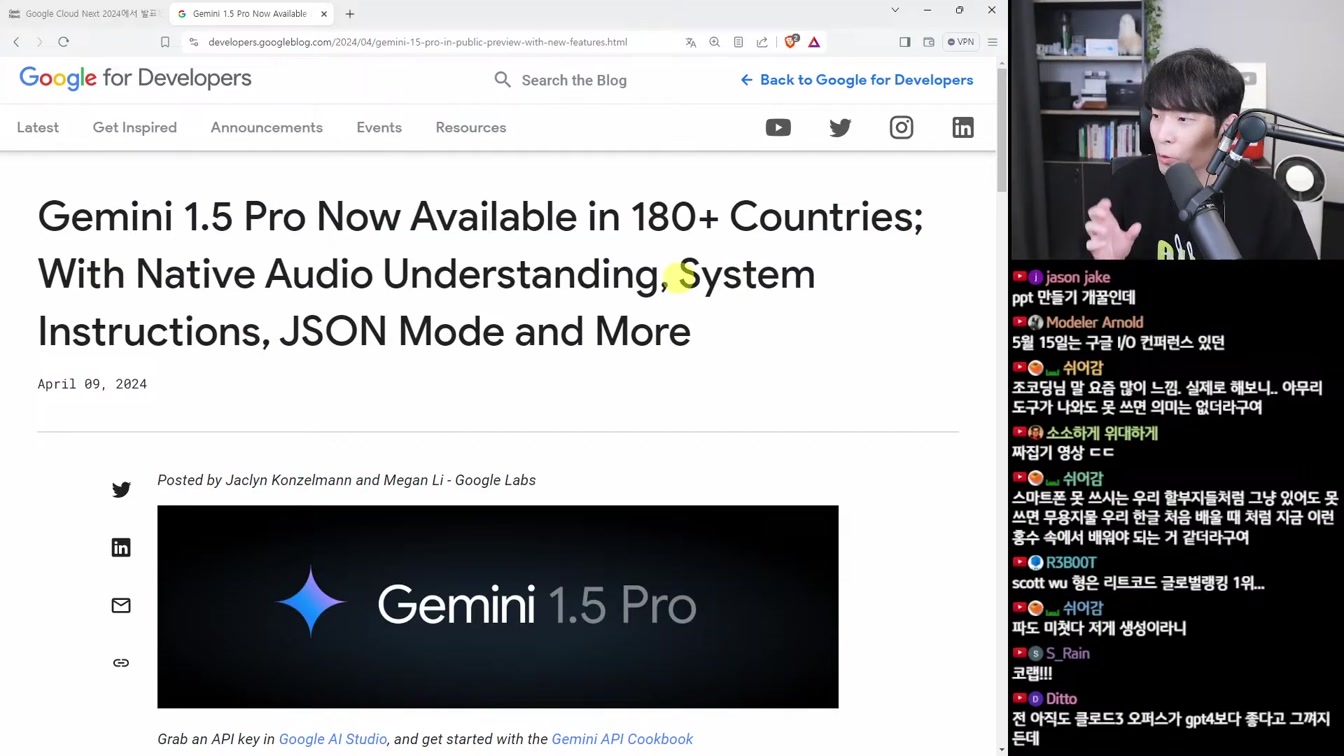1344x756 pixels.
Task: Click the article date April 09, 2024
Action: [92, 384]
